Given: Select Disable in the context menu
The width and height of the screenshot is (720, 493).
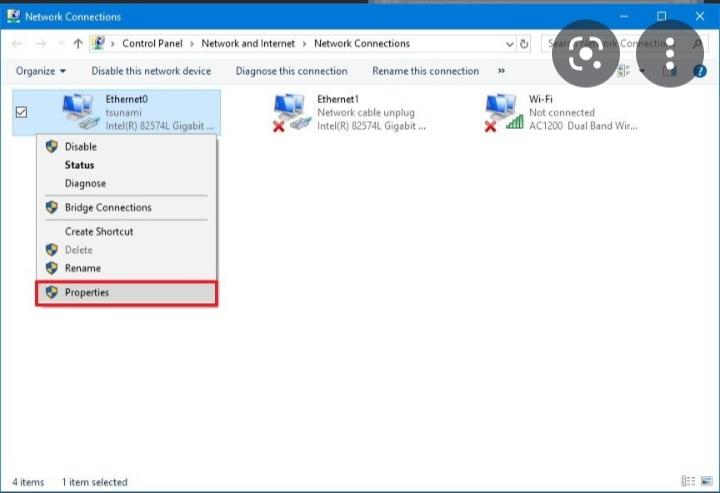Looking at the screenshot, I should coord(81,147).
